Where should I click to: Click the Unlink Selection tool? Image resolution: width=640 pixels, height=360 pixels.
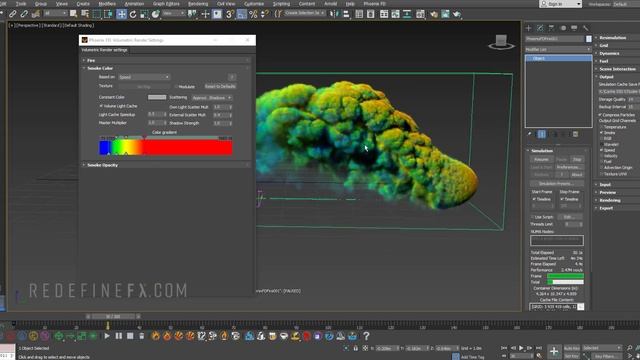tap(24, 14)
